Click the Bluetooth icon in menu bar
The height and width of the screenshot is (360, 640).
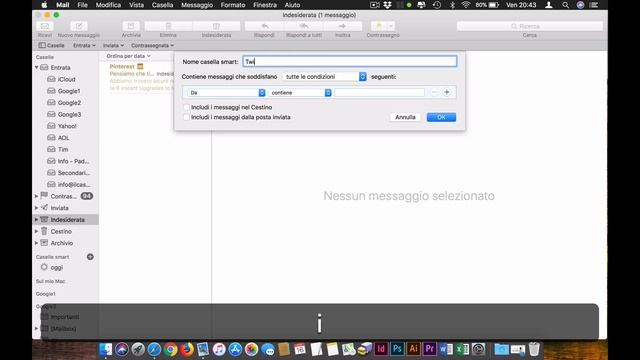(x=452, y=5)
